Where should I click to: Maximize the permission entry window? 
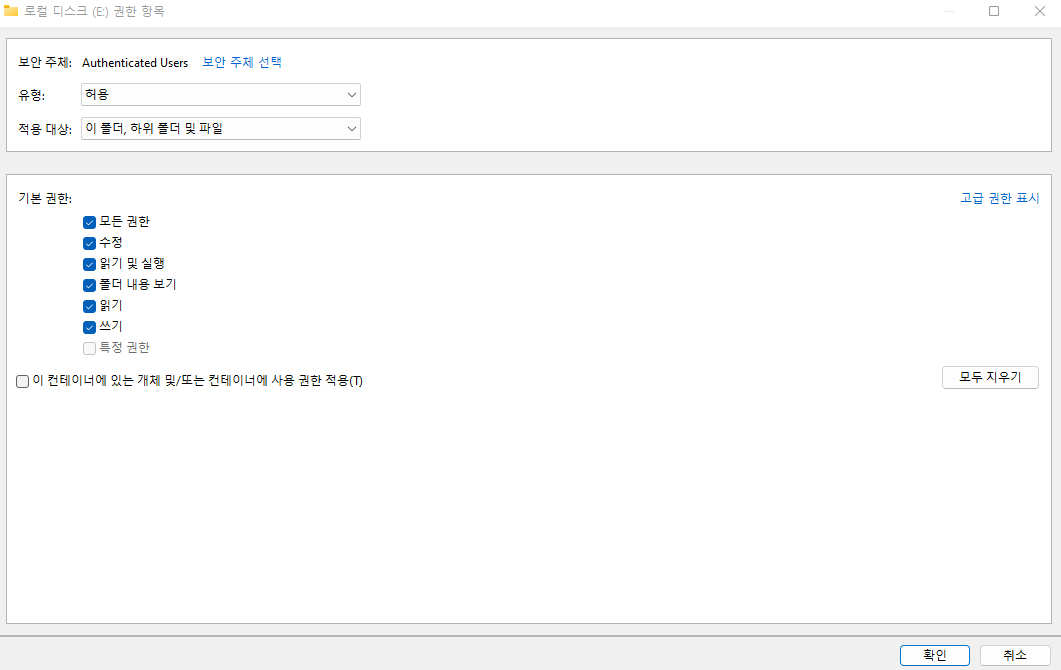tap(994, 11)
